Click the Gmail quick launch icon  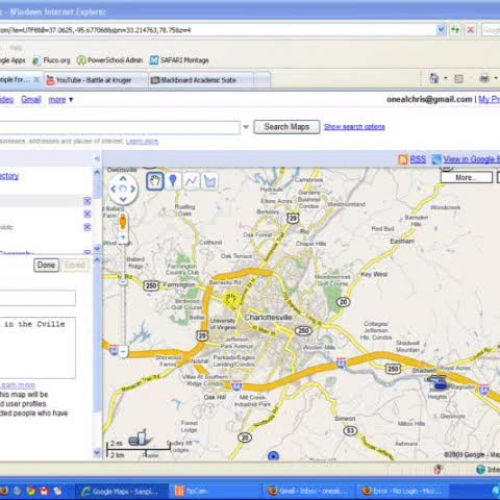tap(44, 491)
